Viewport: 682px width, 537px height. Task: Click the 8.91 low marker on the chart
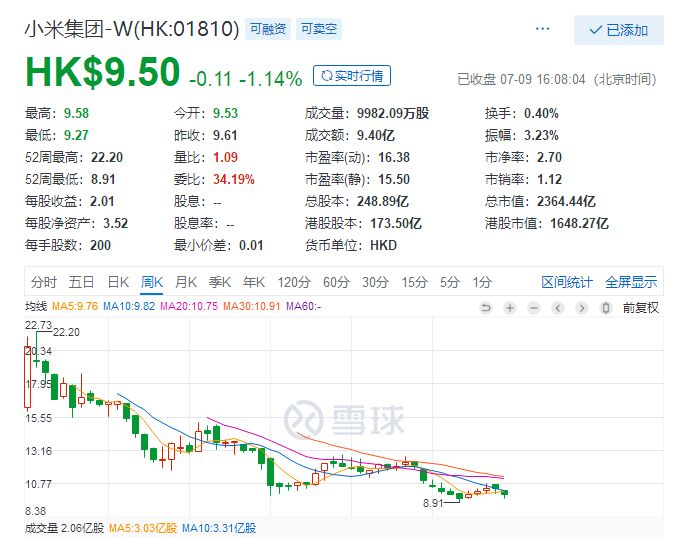tap(433, 503)
